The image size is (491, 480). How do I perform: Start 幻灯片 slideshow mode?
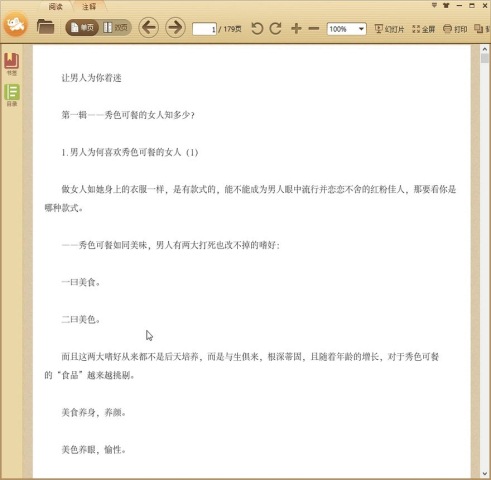coord(389,29)
